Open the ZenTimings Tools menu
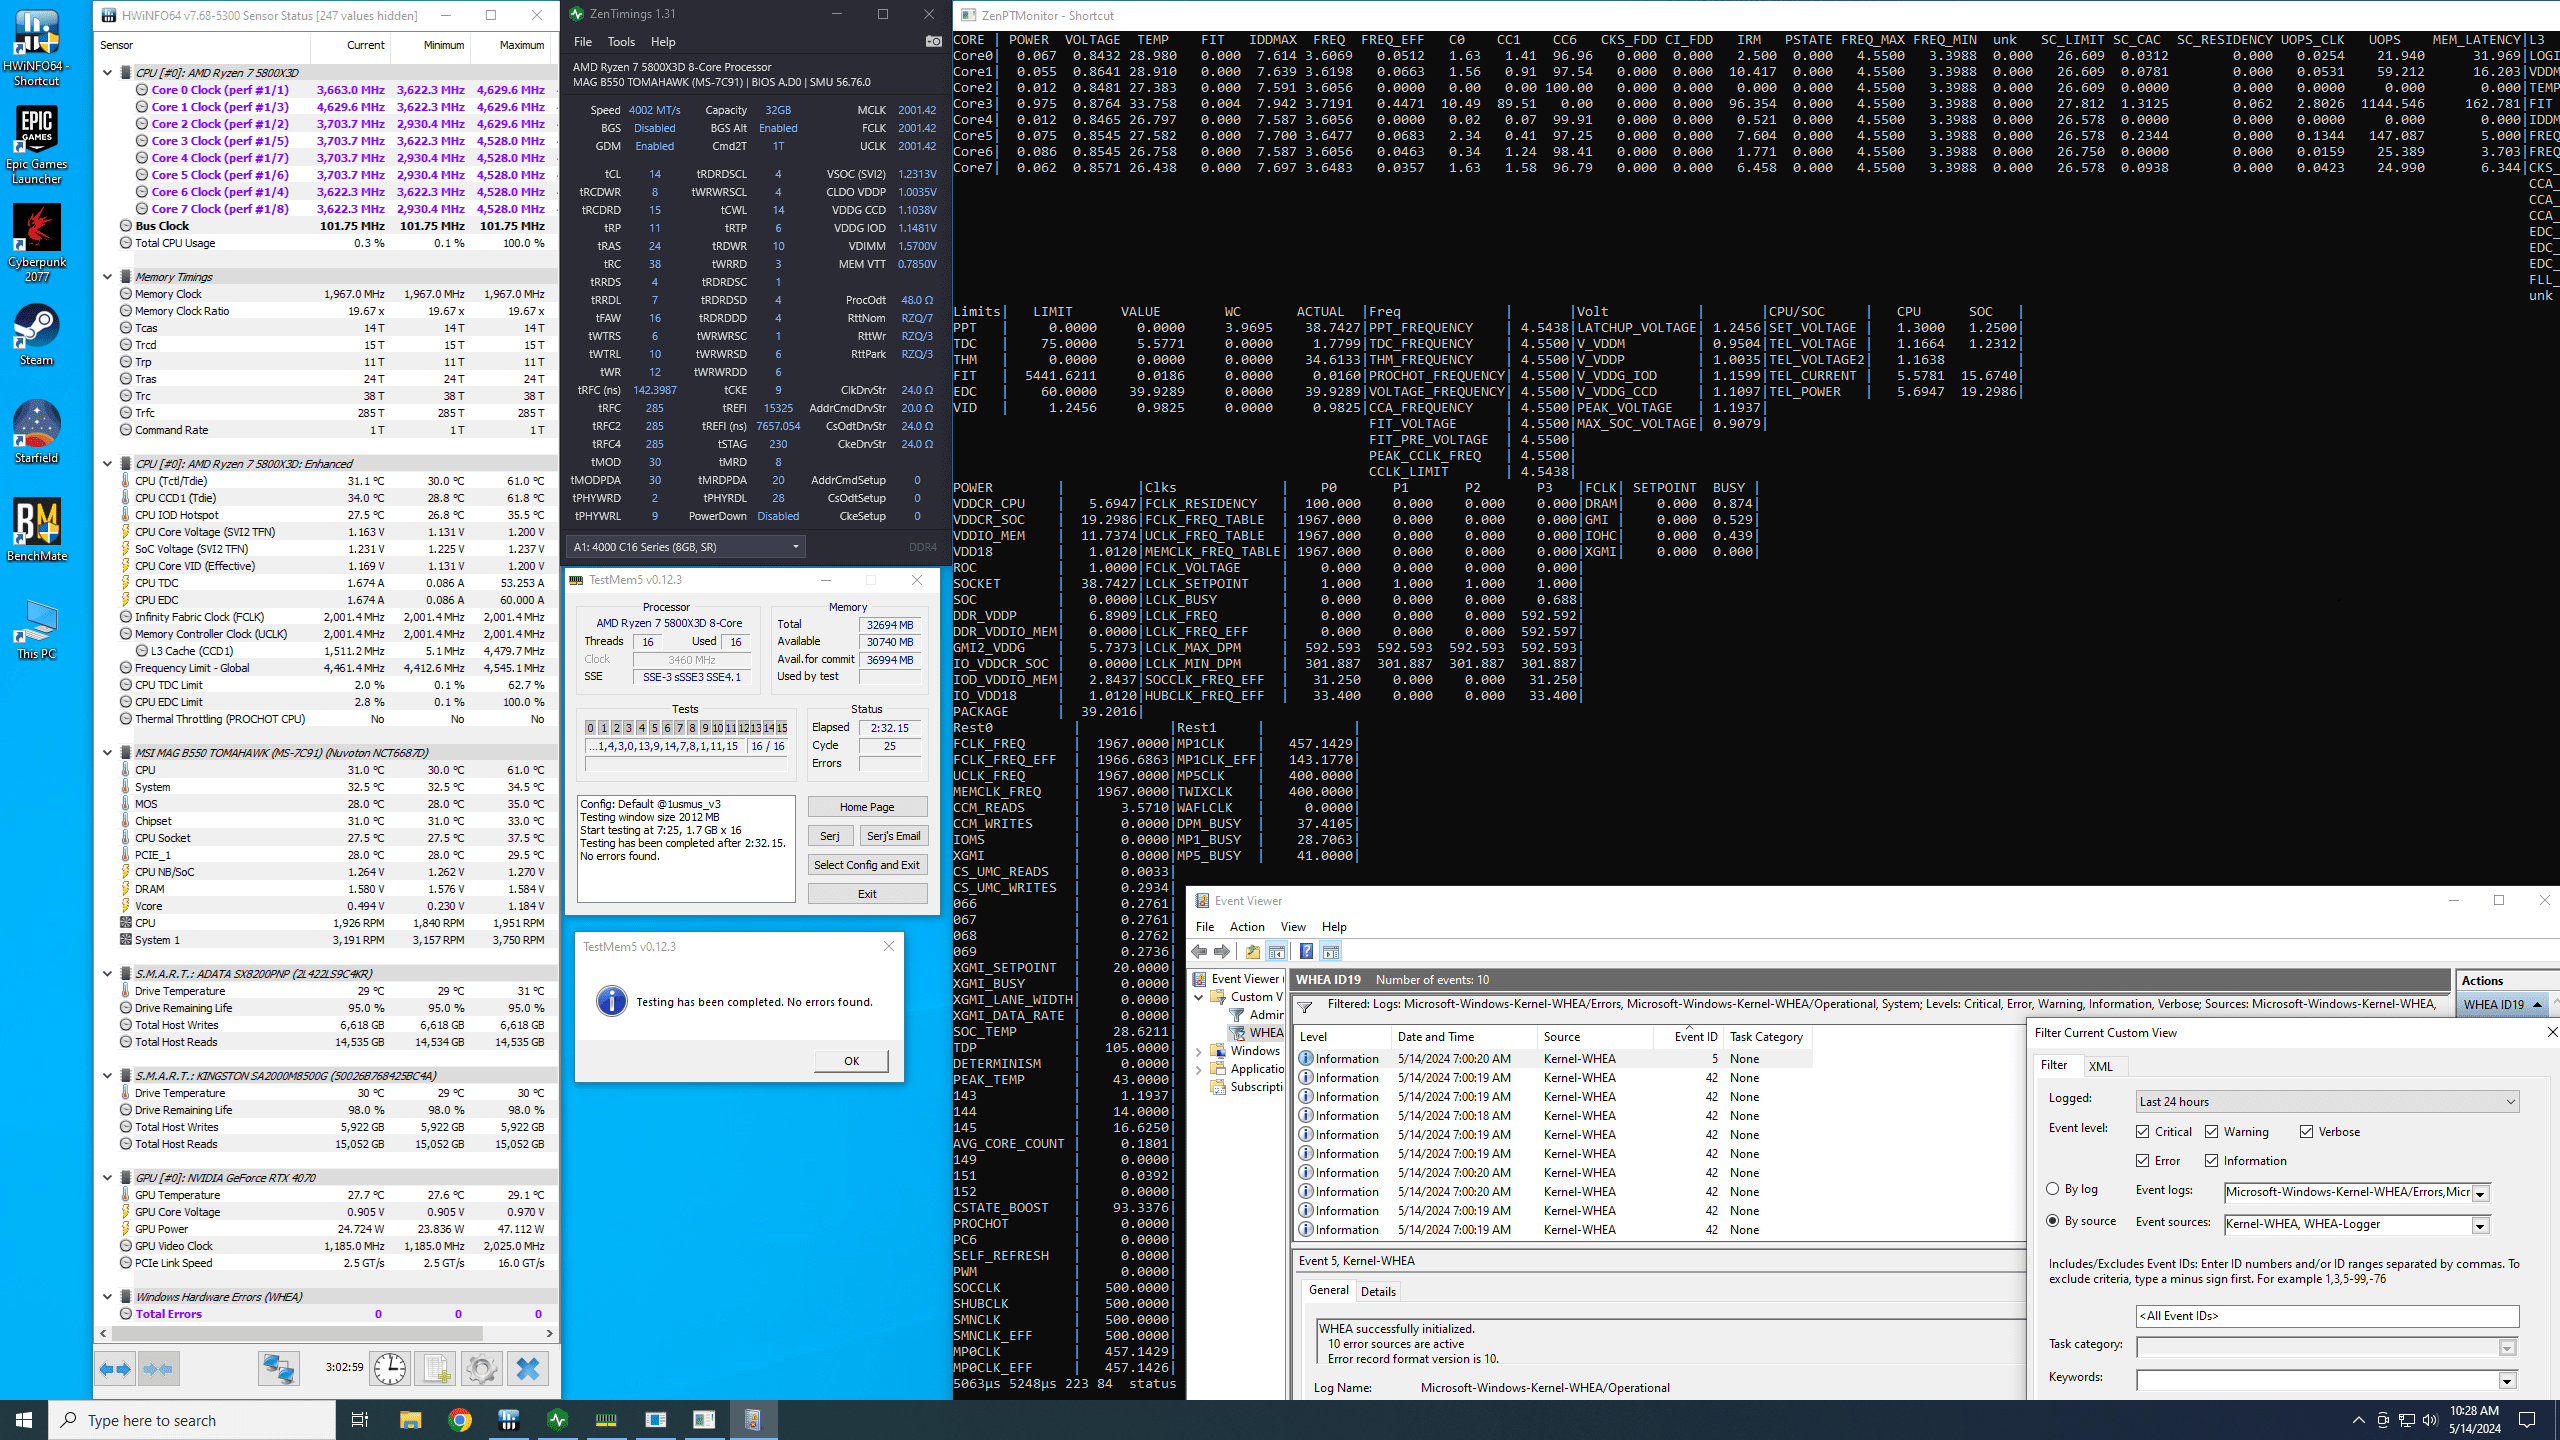 pos(620,42)
